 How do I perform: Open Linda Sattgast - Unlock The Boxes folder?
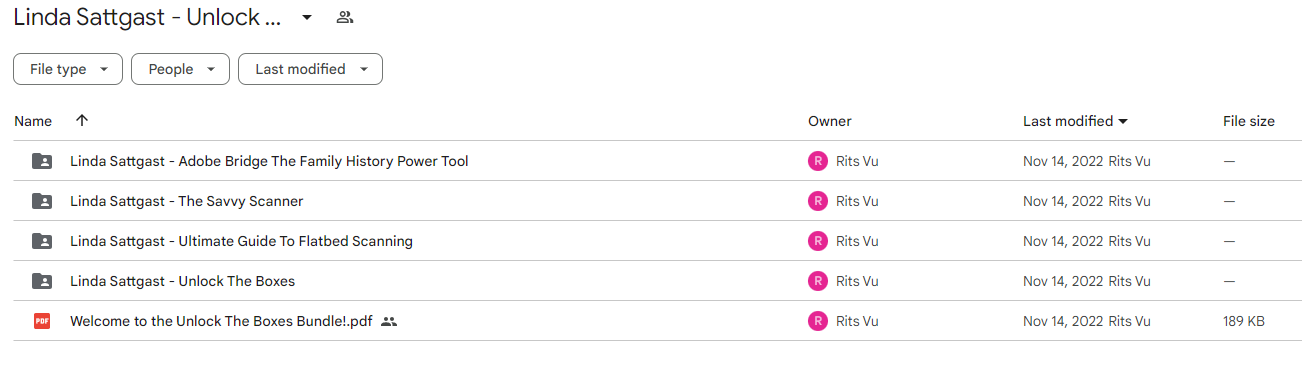[182, 281]
